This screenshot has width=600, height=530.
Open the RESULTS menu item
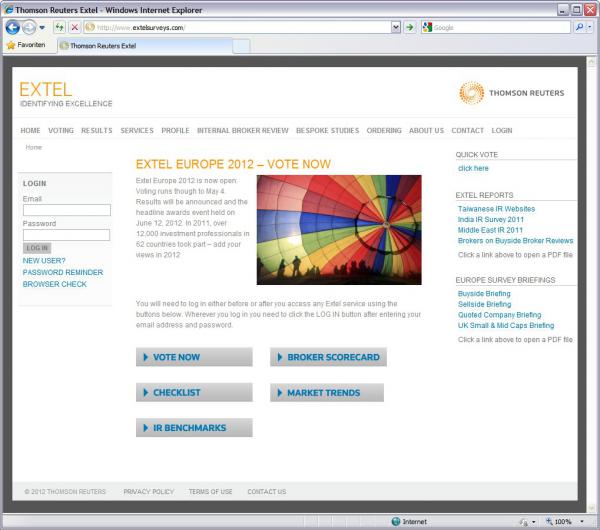tap(97, 130)
